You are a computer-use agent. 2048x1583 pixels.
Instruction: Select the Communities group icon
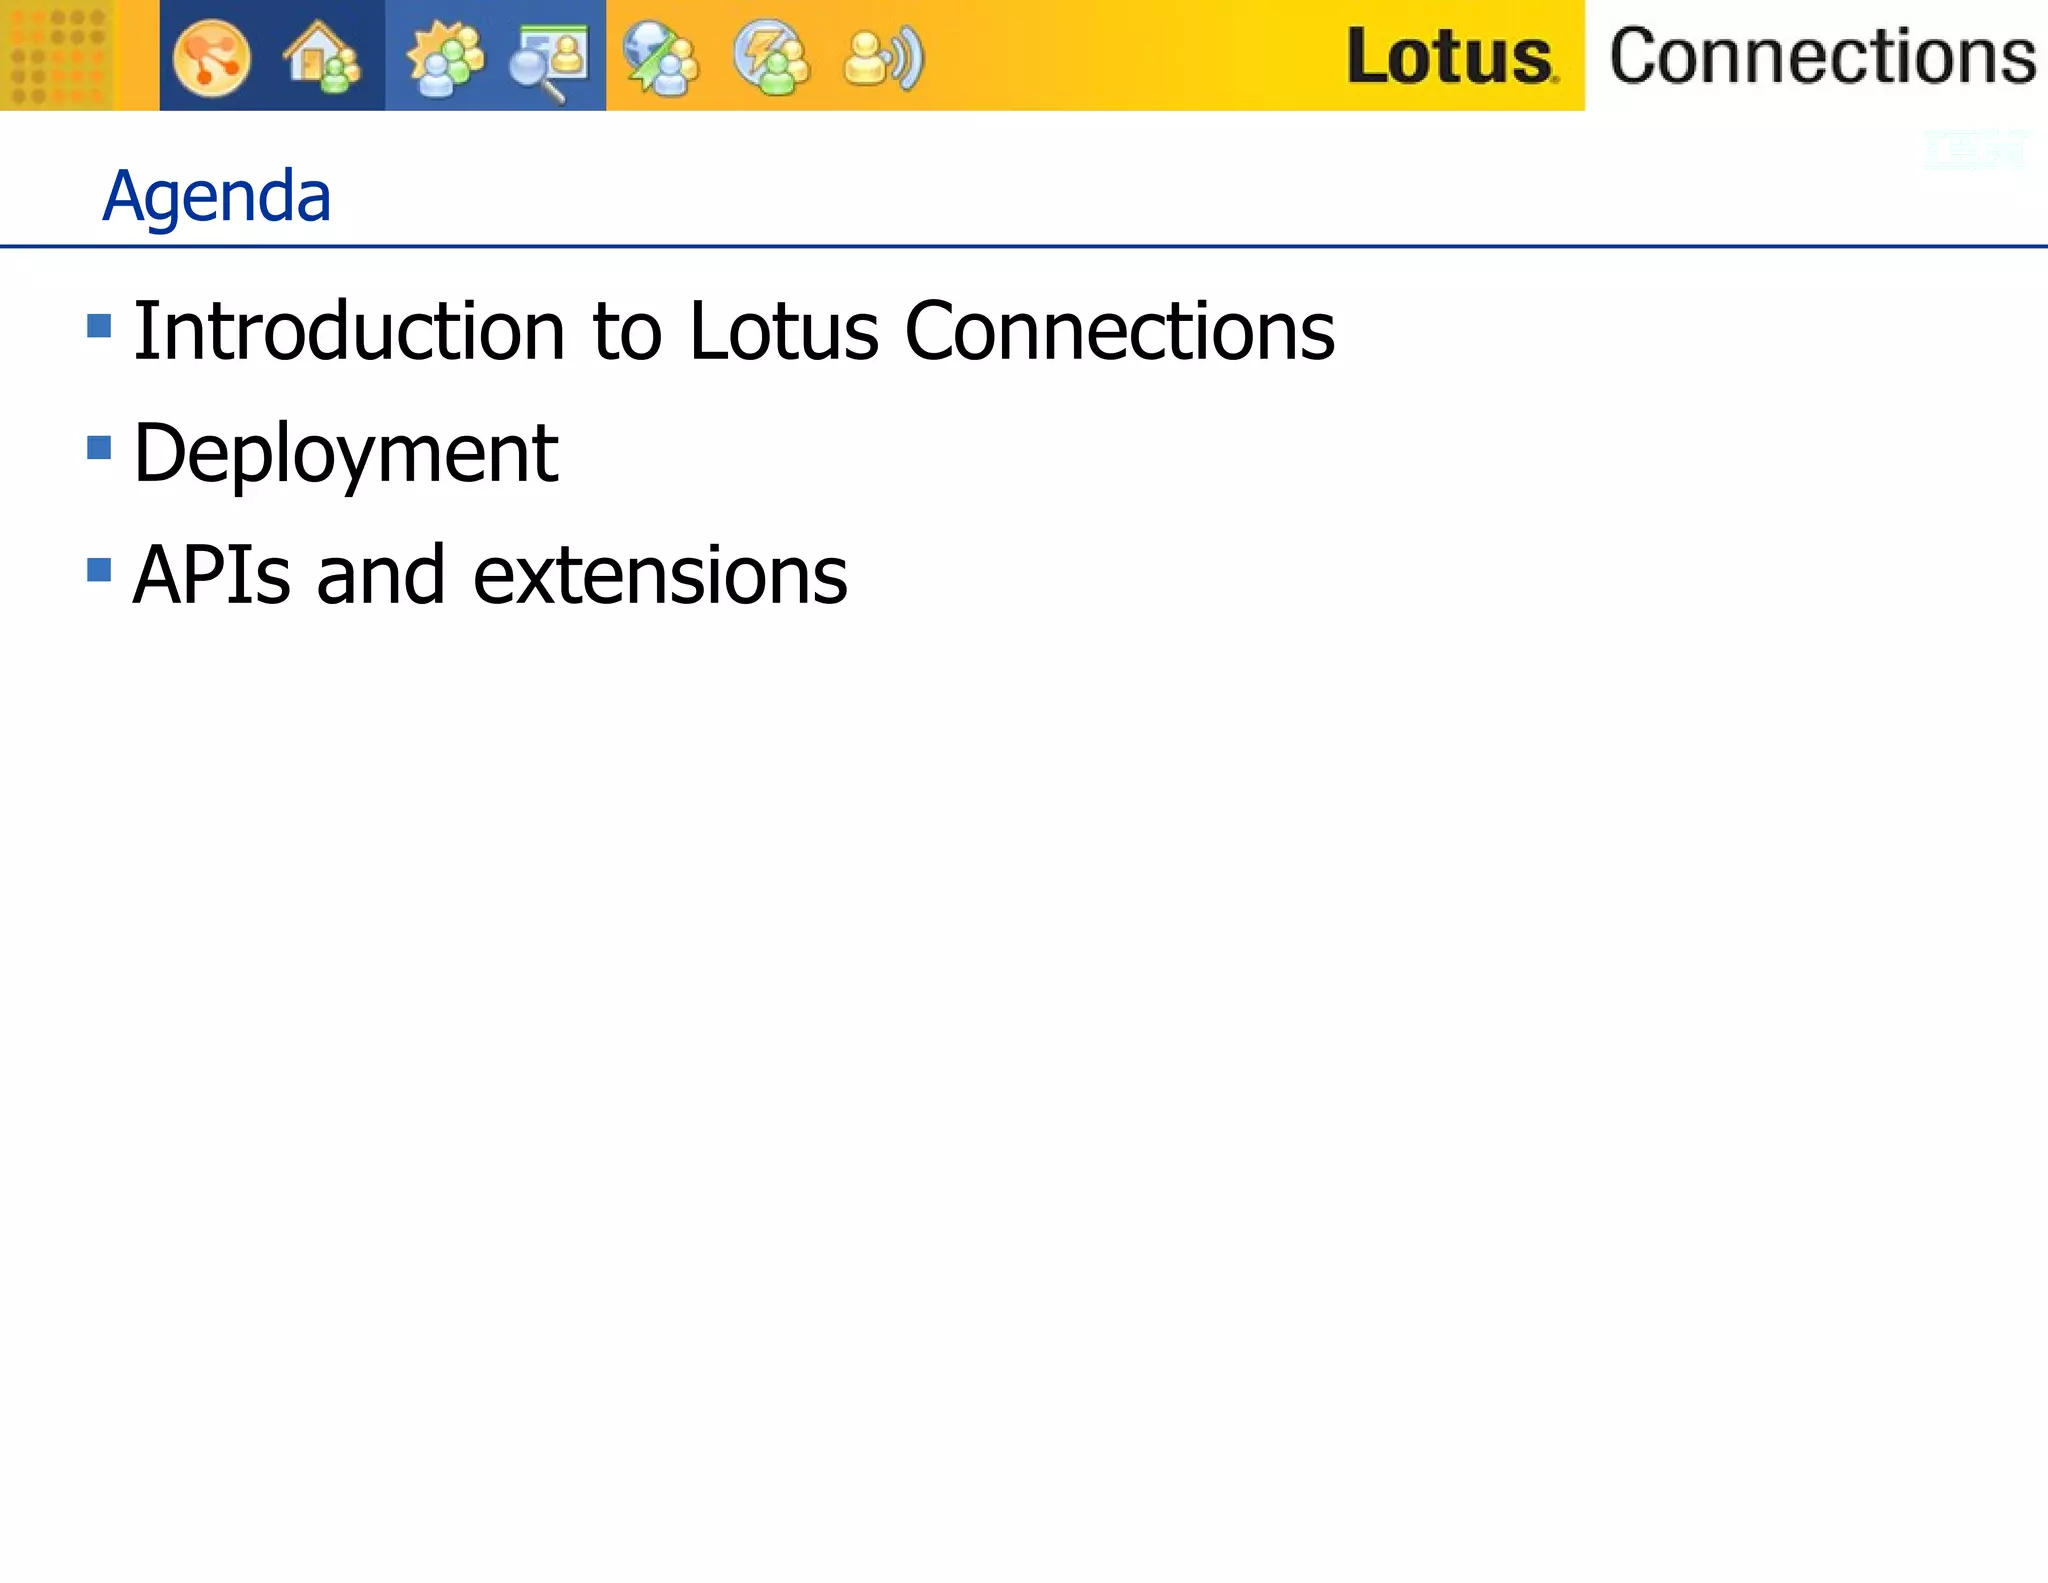445,58
